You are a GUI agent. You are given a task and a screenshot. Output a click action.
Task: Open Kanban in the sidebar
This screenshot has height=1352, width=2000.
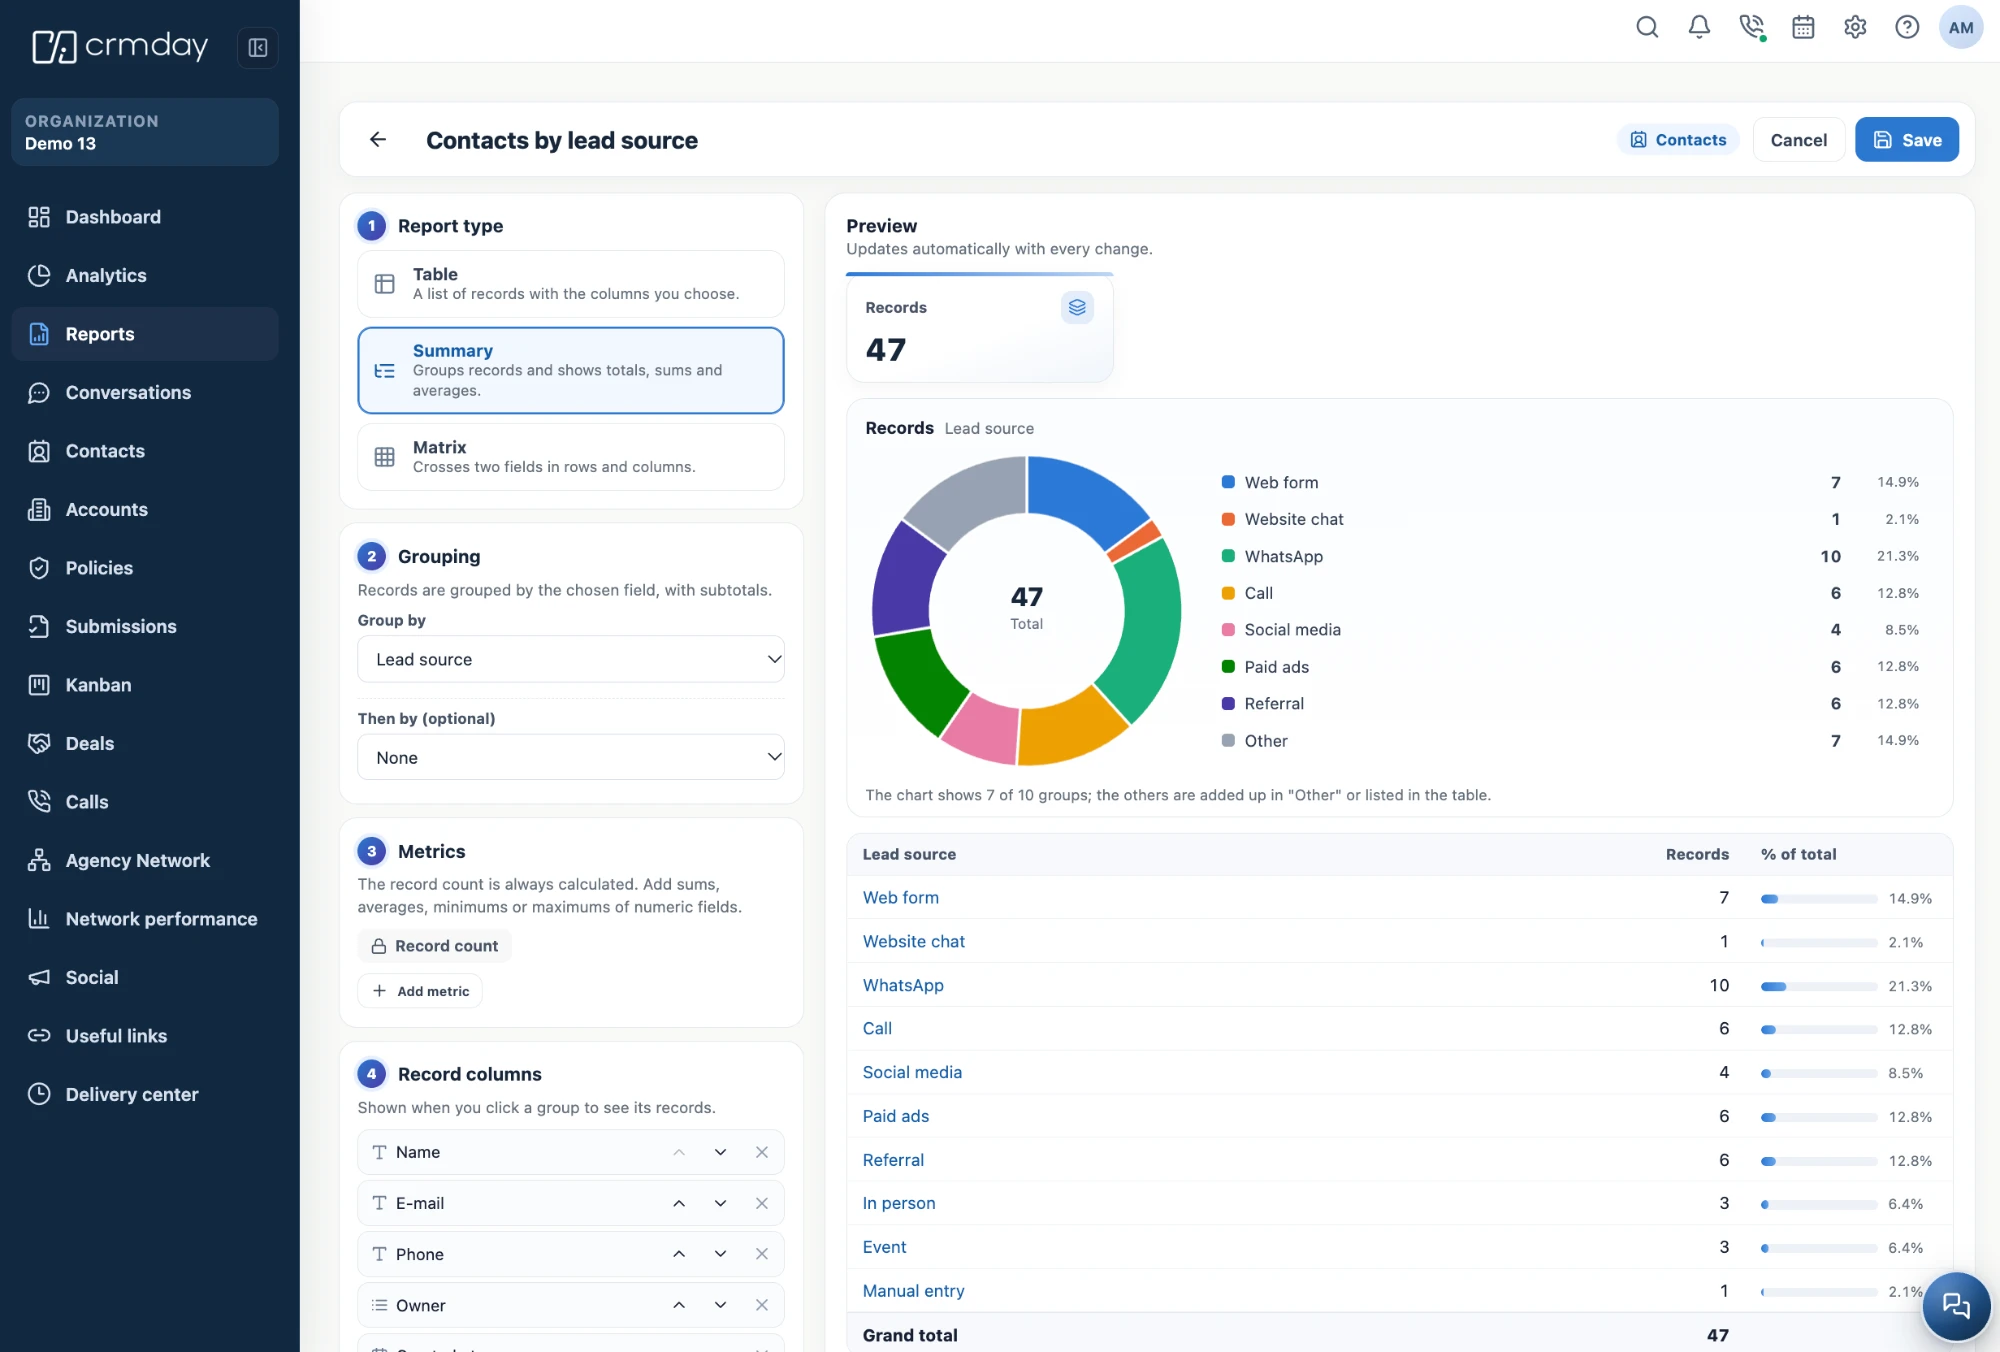tap(145, 685)
